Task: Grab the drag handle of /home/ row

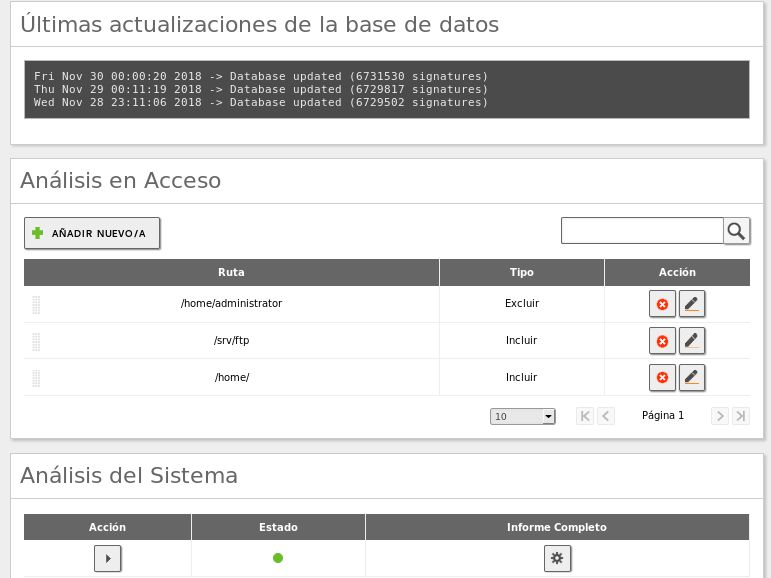Action: (x=36, y=378)
